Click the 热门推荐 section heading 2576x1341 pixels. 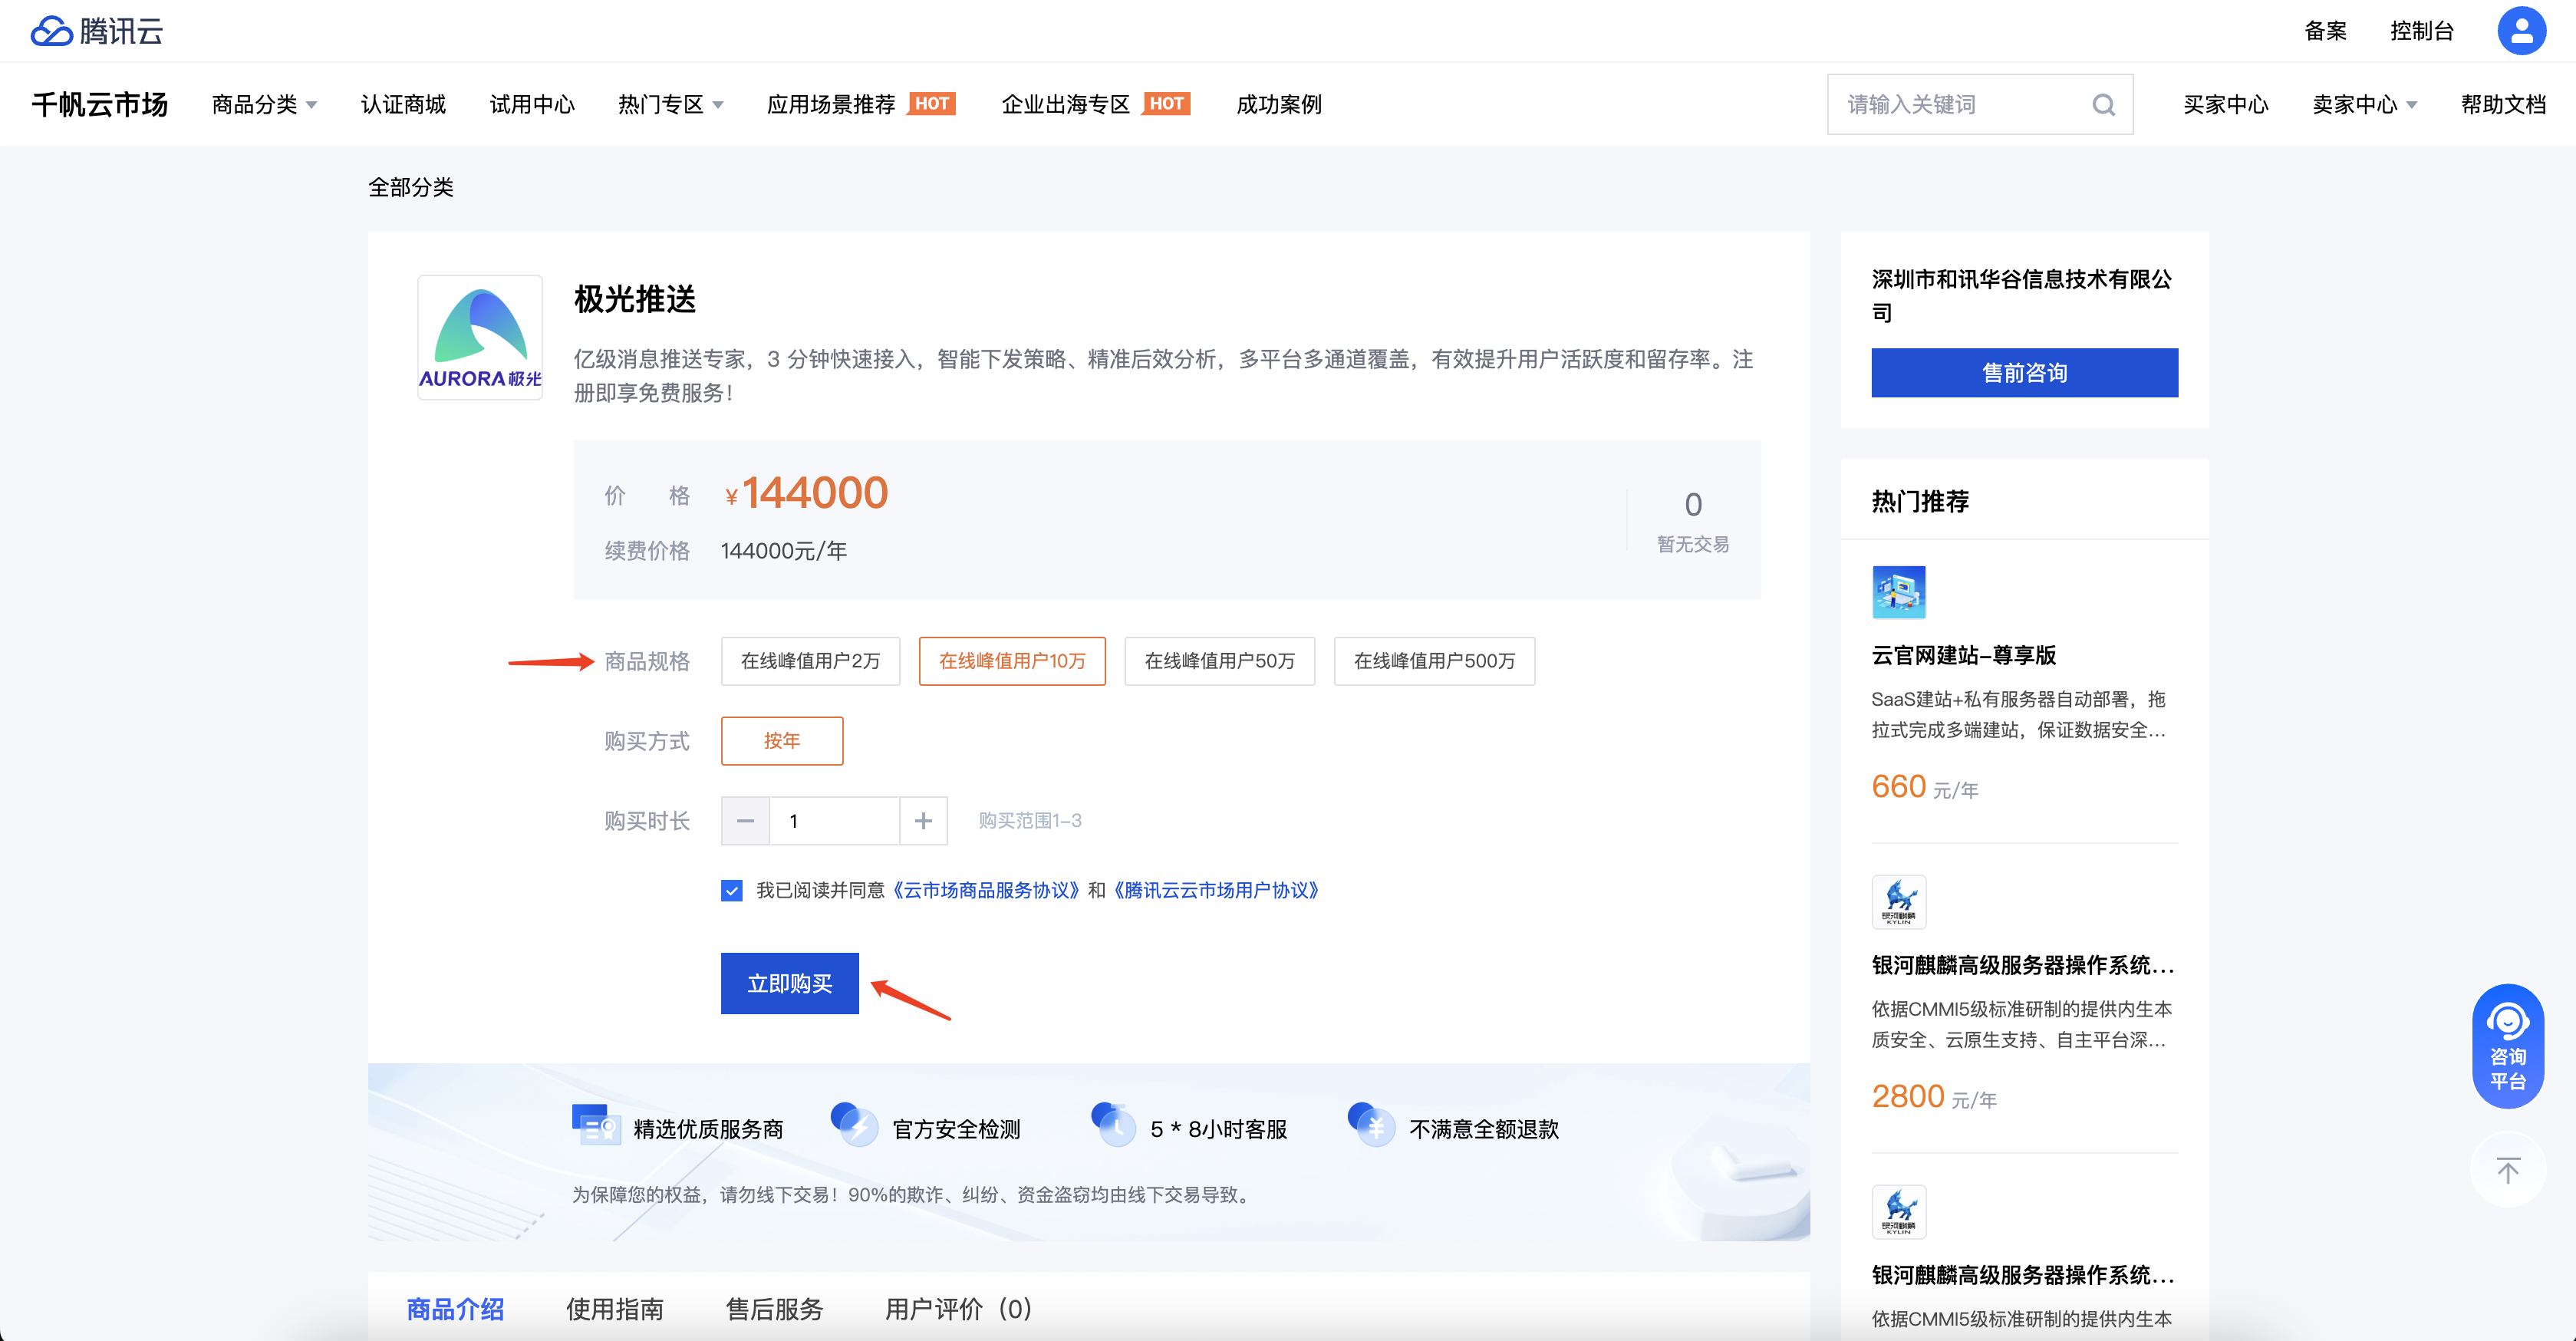coord(1920,501)
